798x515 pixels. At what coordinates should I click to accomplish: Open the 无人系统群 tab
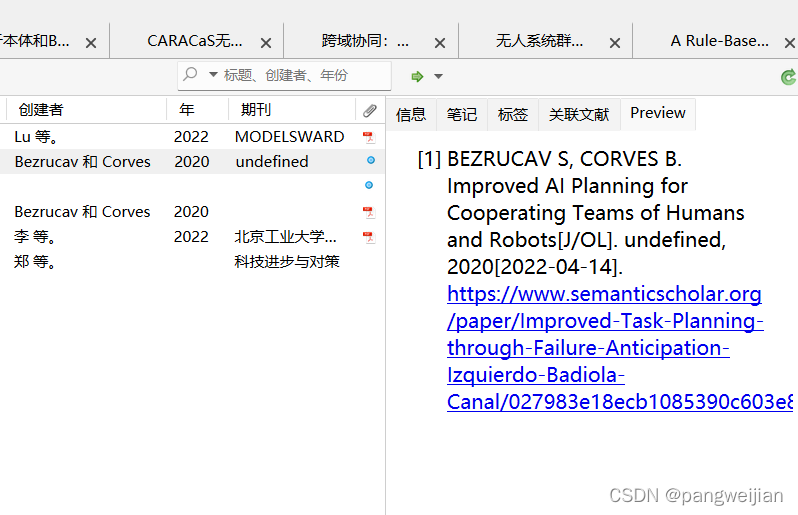point(539,41)
